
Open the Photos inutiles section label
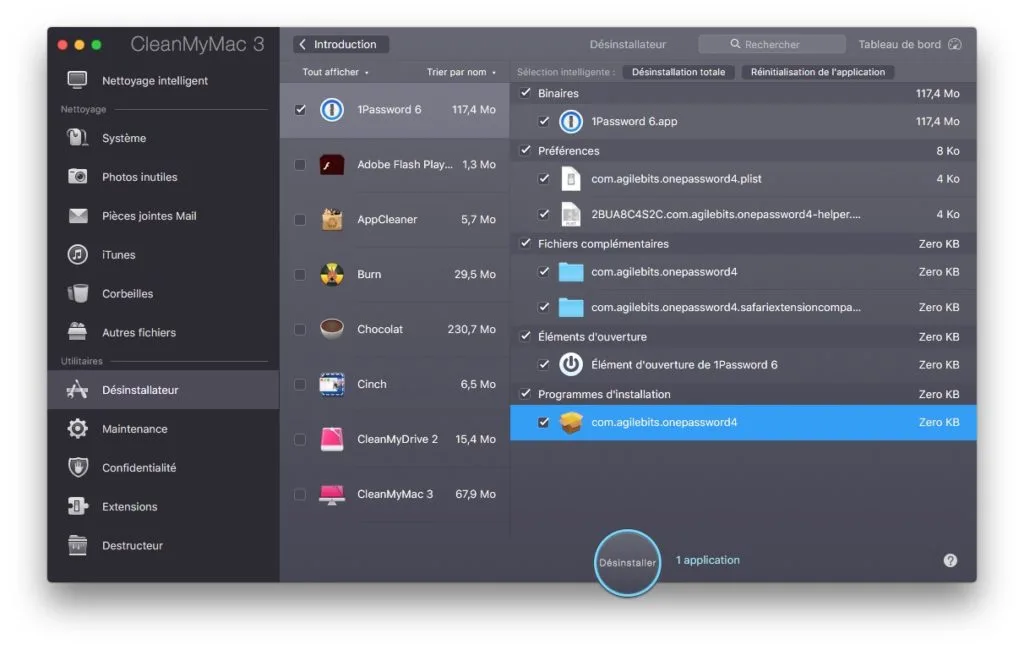140,177
